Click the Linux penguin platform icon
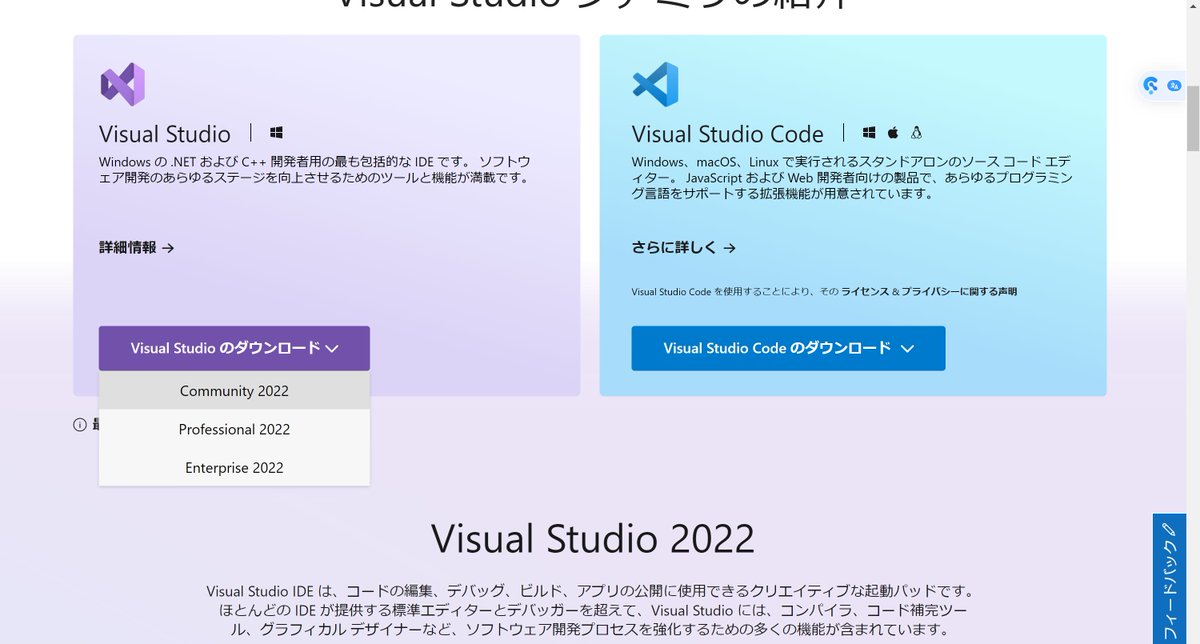Screen dimensions: 1200x644 (916, 132)
